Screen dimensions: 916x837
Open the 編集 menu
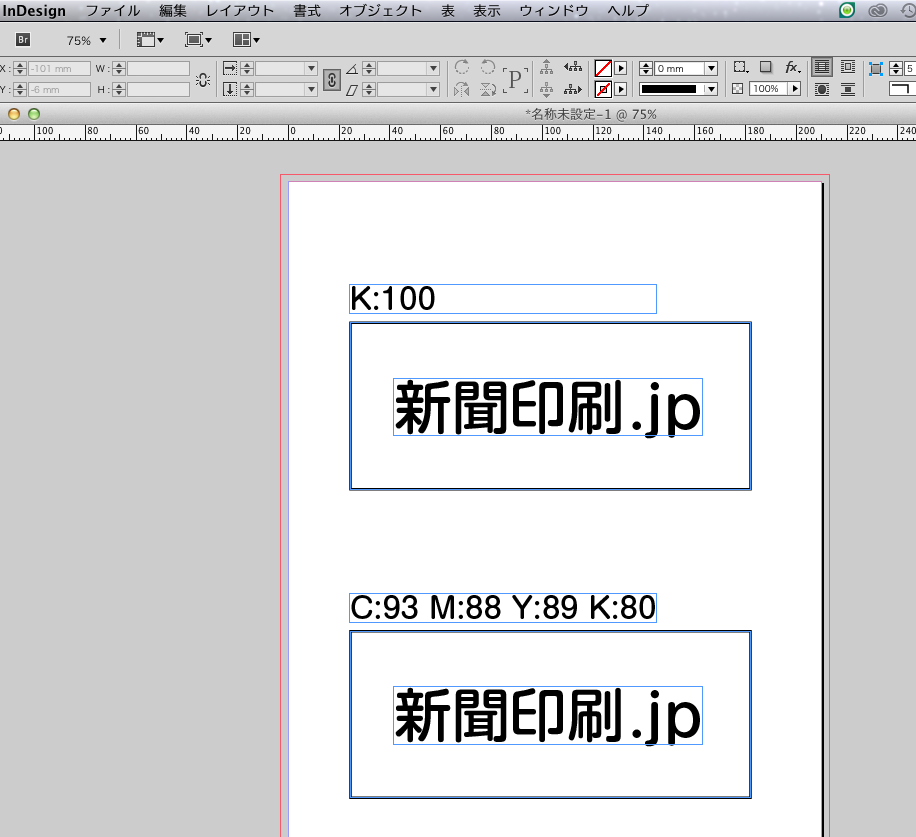point(173,11)
